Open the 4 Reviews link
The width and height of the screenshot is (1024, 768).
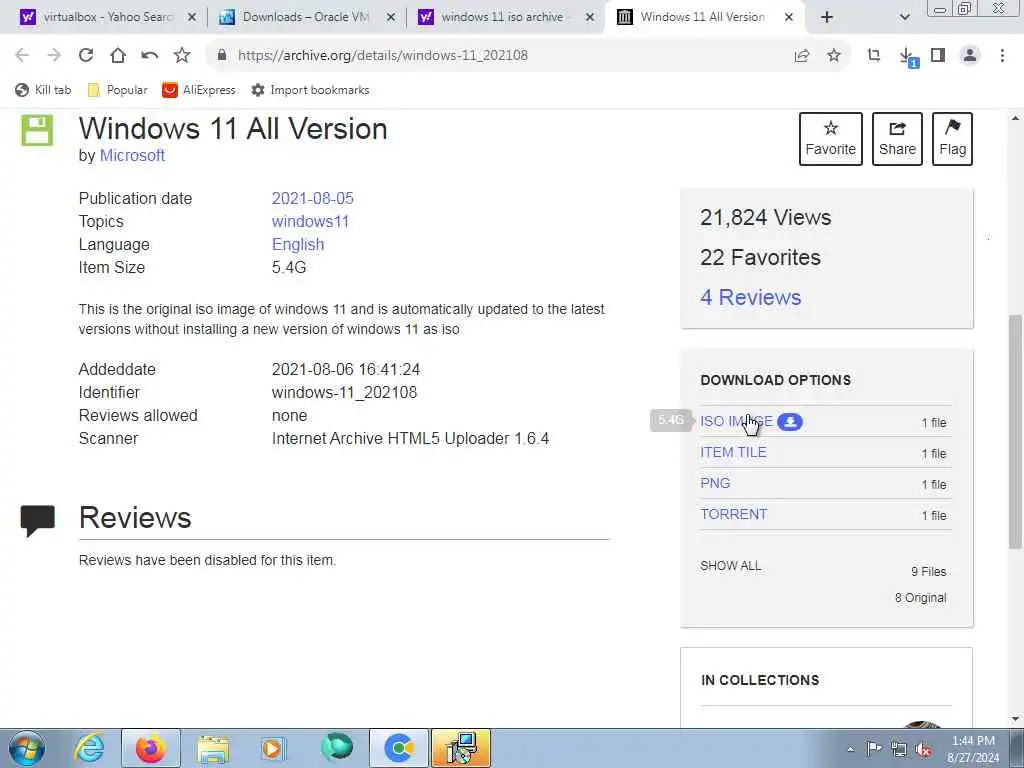[x=750, y=297]
